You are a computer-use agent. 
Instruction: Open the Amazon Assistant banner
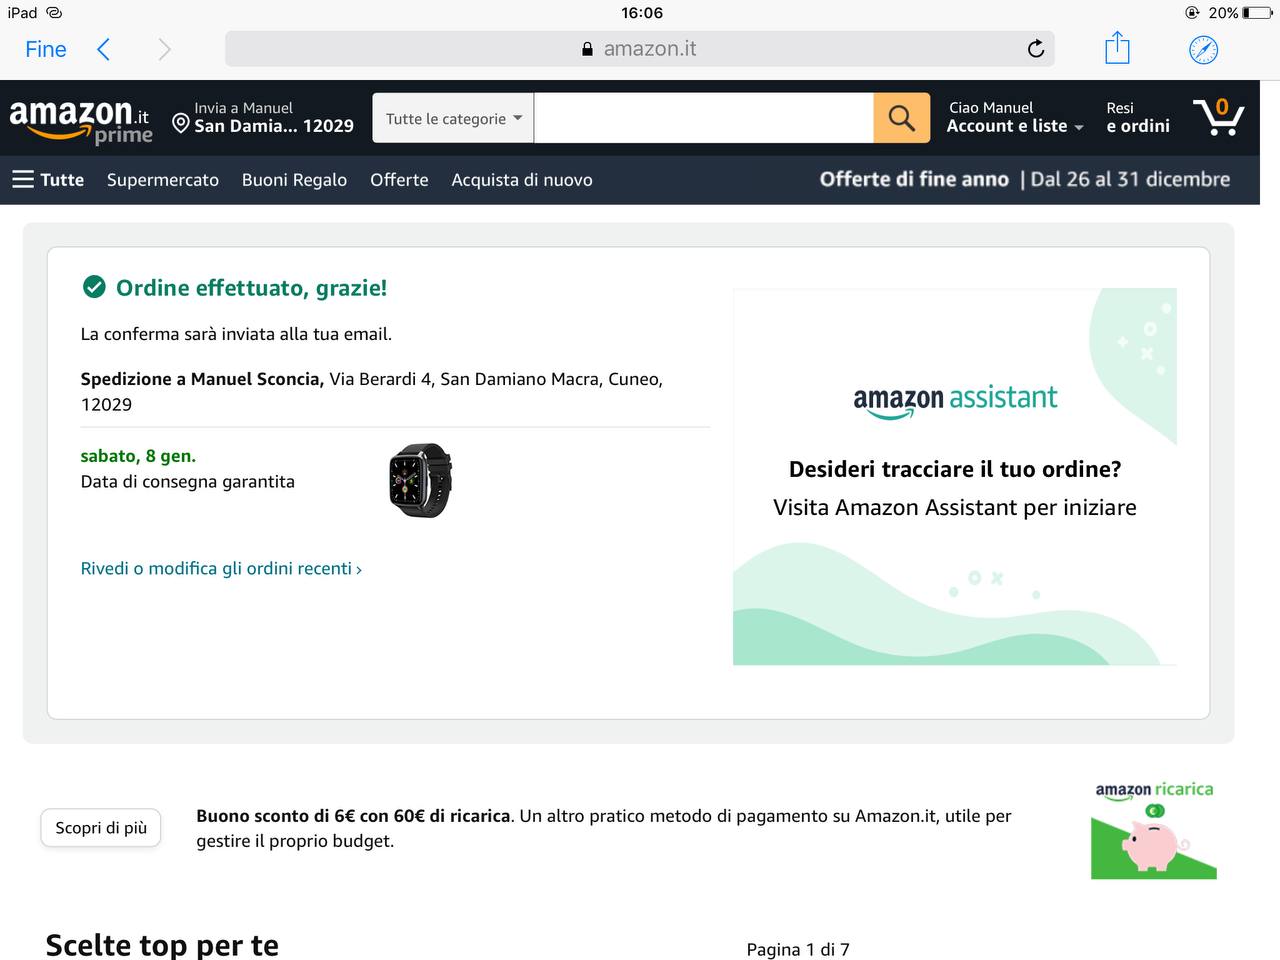(x=955, y=477)
